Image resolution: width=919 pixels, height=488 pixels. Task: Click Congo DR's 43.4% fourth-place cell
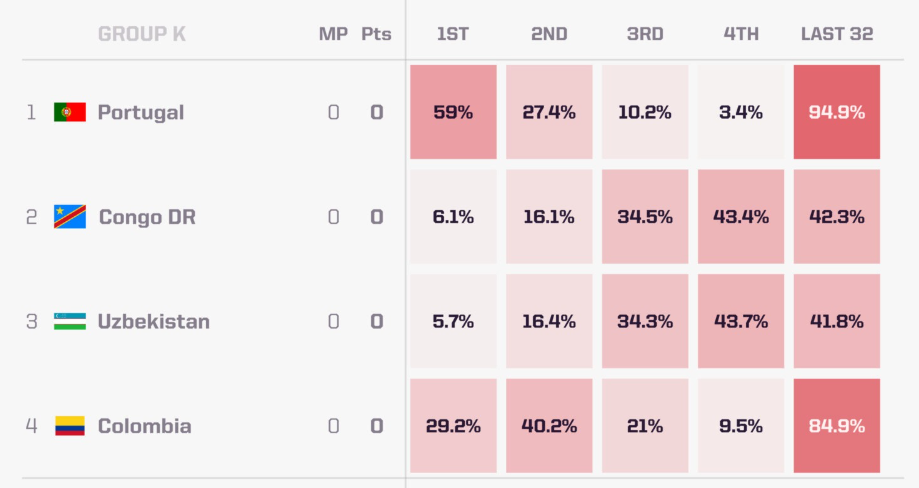(x=741, y=217)
